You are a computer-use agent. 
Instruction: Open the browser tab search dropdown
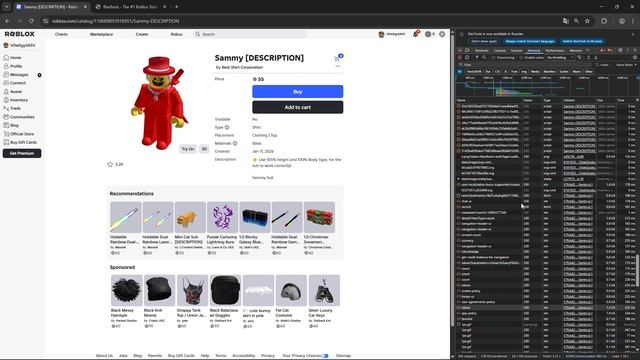tap(7, 7)
